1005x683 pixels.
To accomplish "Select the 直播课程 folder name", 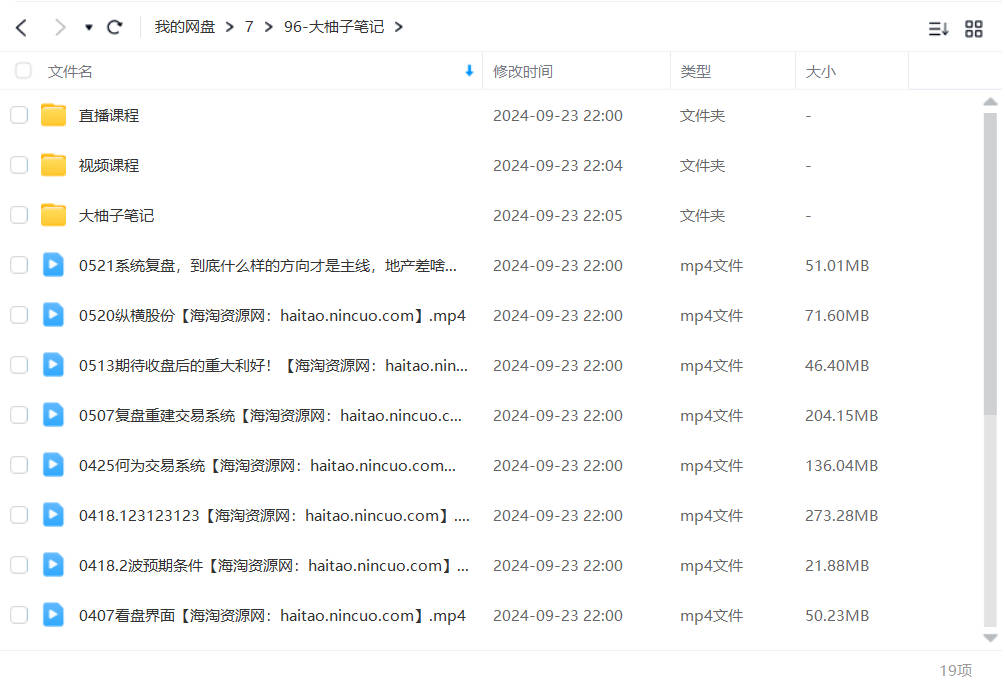I will (x=108, y=115).
